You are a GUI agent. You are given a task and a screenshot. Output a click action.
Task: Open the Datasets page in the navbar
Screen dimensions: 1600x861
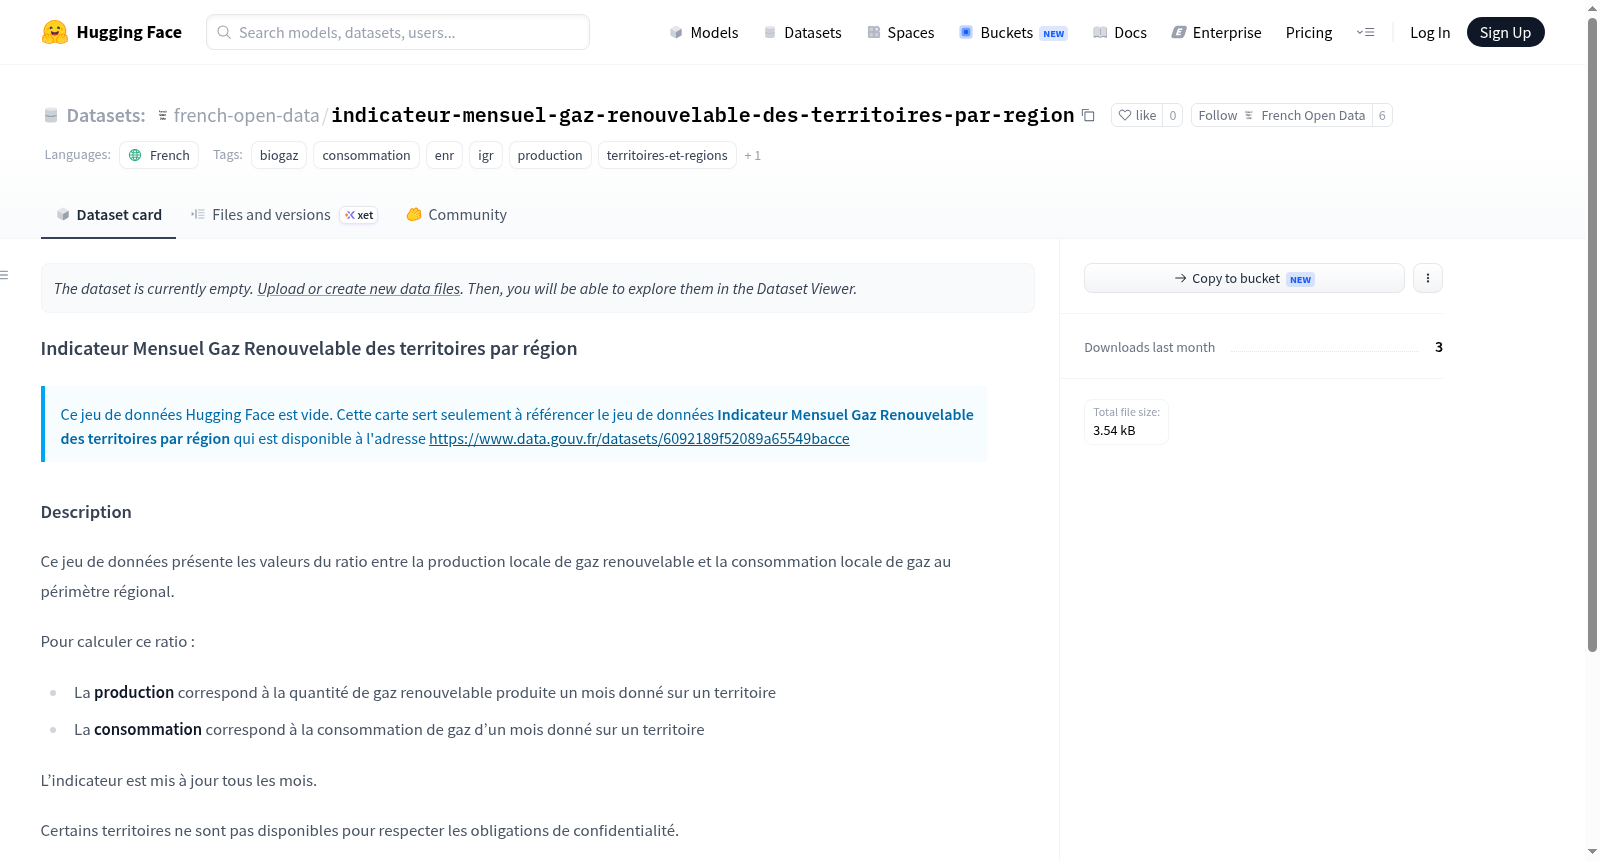pos(802,32)
